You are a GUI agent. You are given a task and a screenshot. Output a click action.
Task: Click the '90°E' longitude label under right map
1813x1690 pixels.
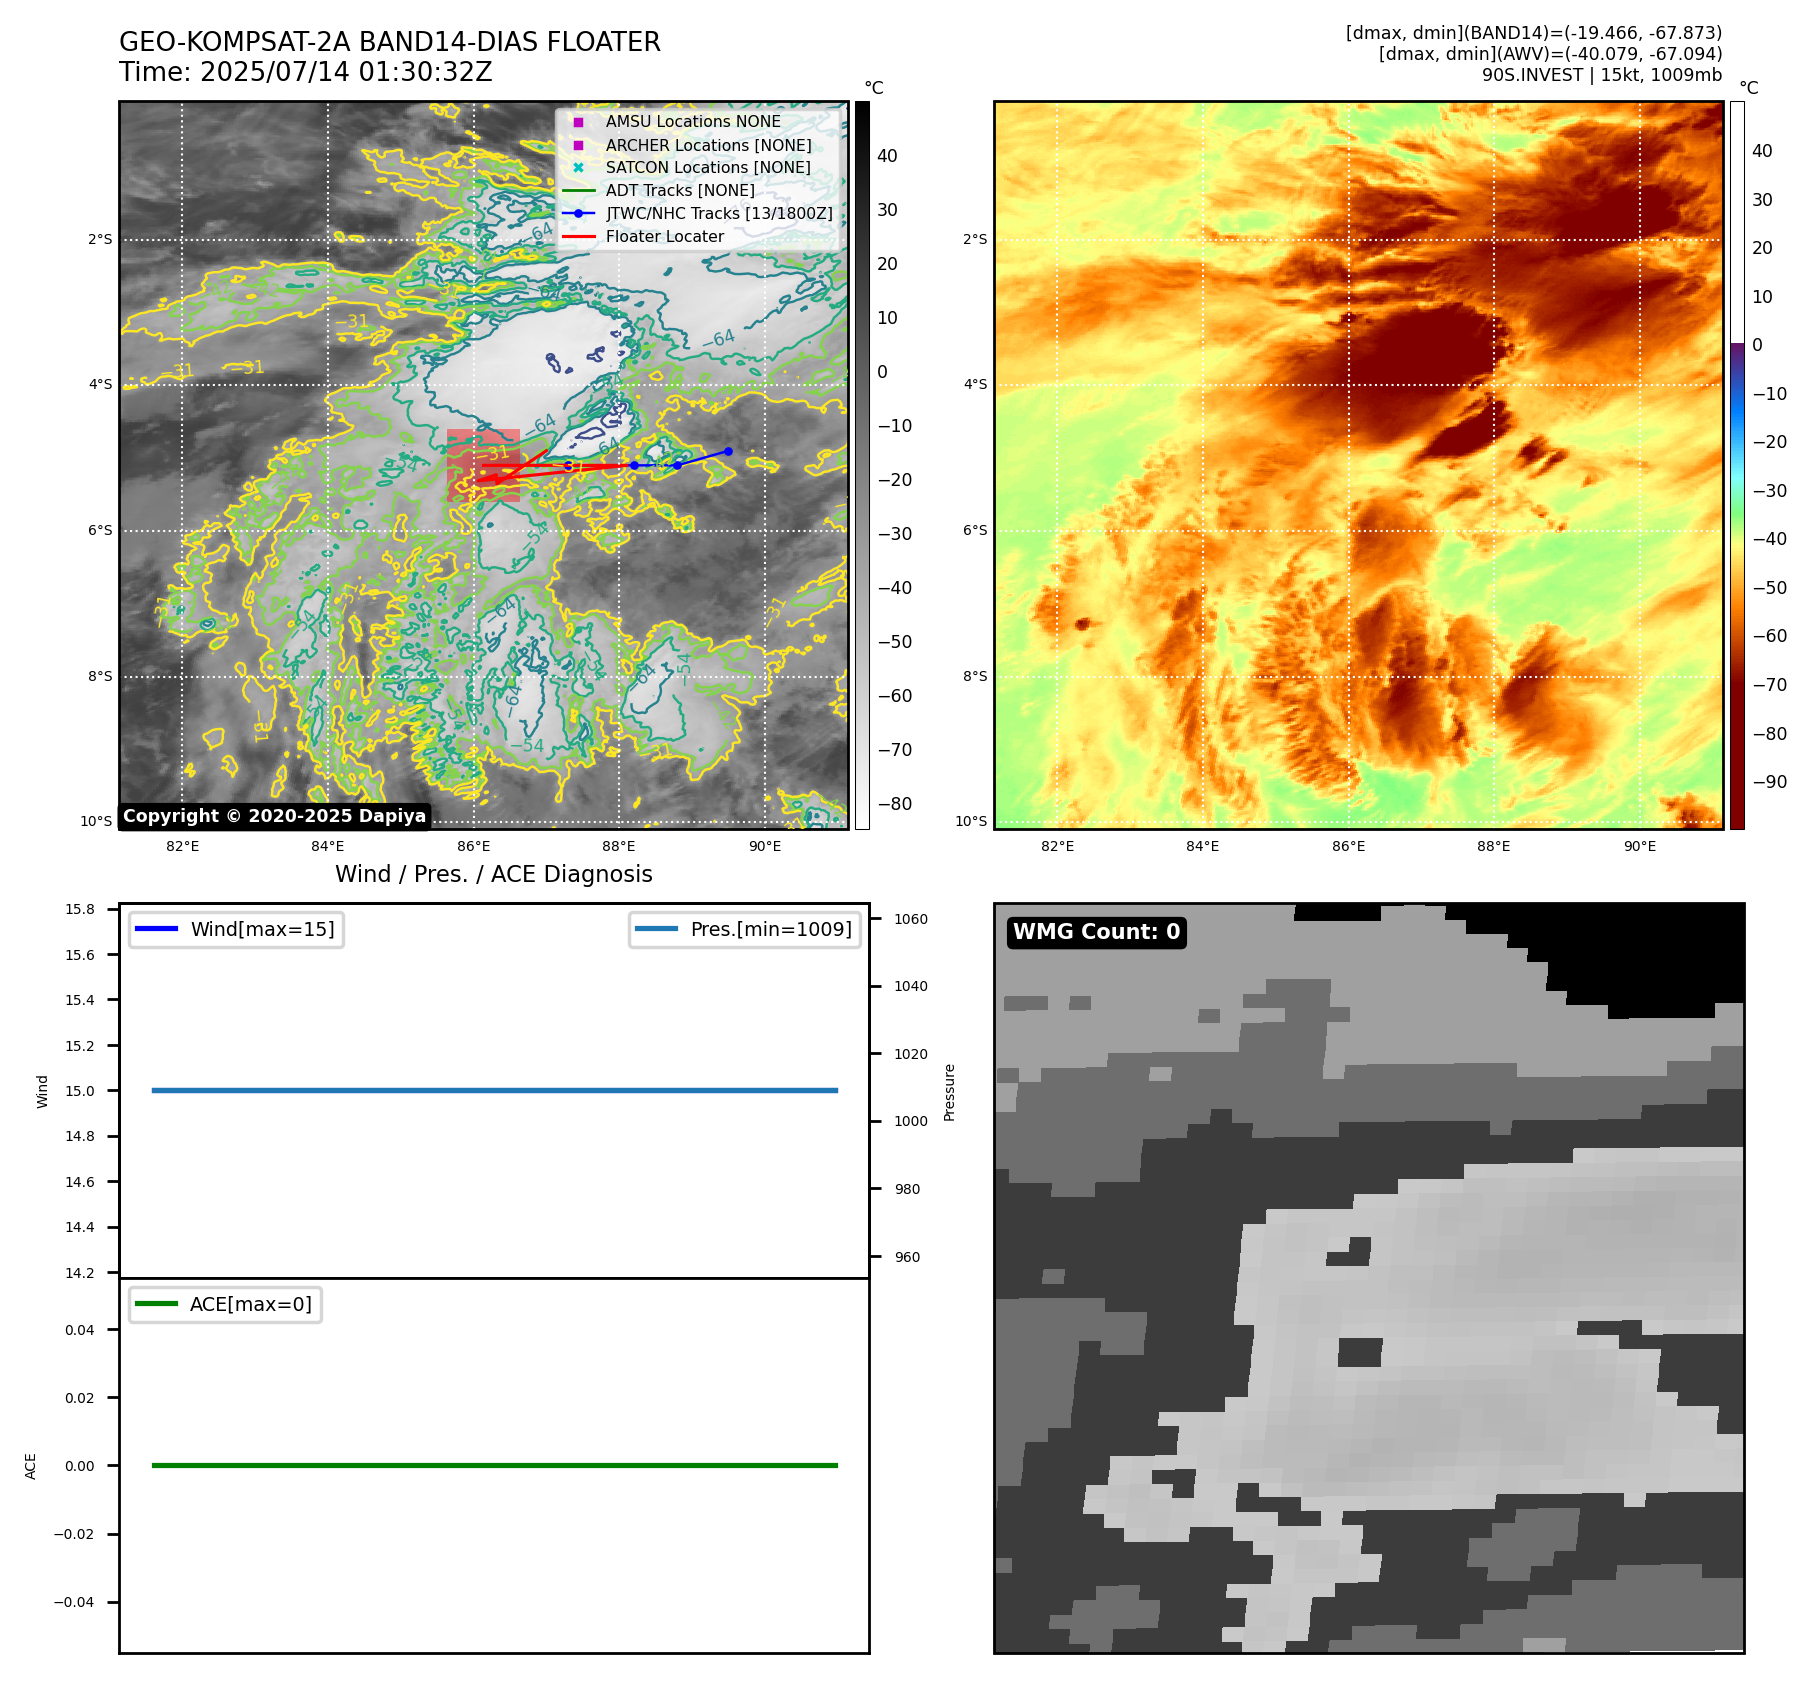tap(1639, 846)
